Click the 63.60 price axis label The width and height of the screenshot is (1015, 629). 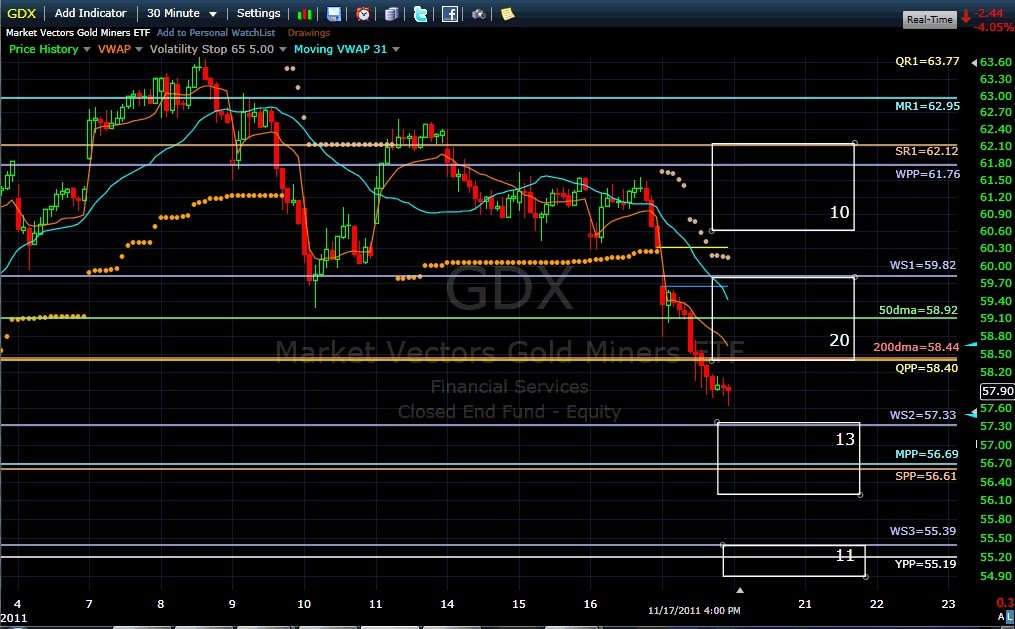coord(996,62)
